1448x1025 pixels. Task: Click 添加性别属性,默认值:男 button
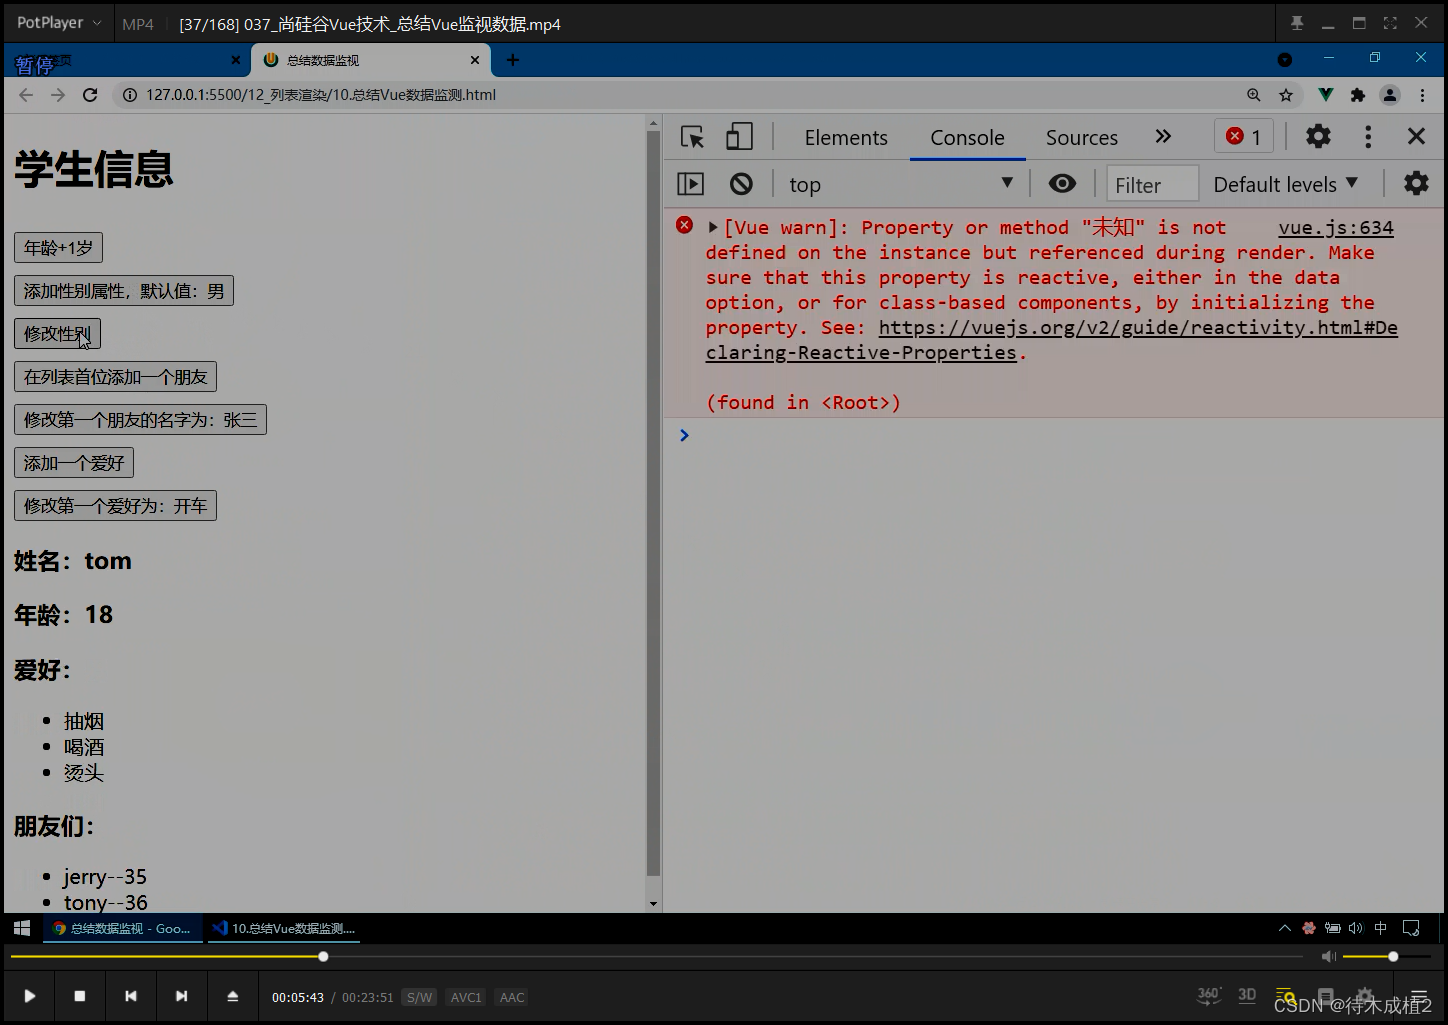point(124,291)
